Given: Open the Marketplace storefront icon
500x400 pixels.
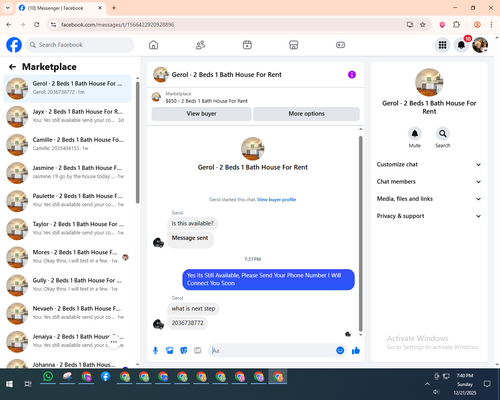Looking at the screenshot, I should click(294, 45).
